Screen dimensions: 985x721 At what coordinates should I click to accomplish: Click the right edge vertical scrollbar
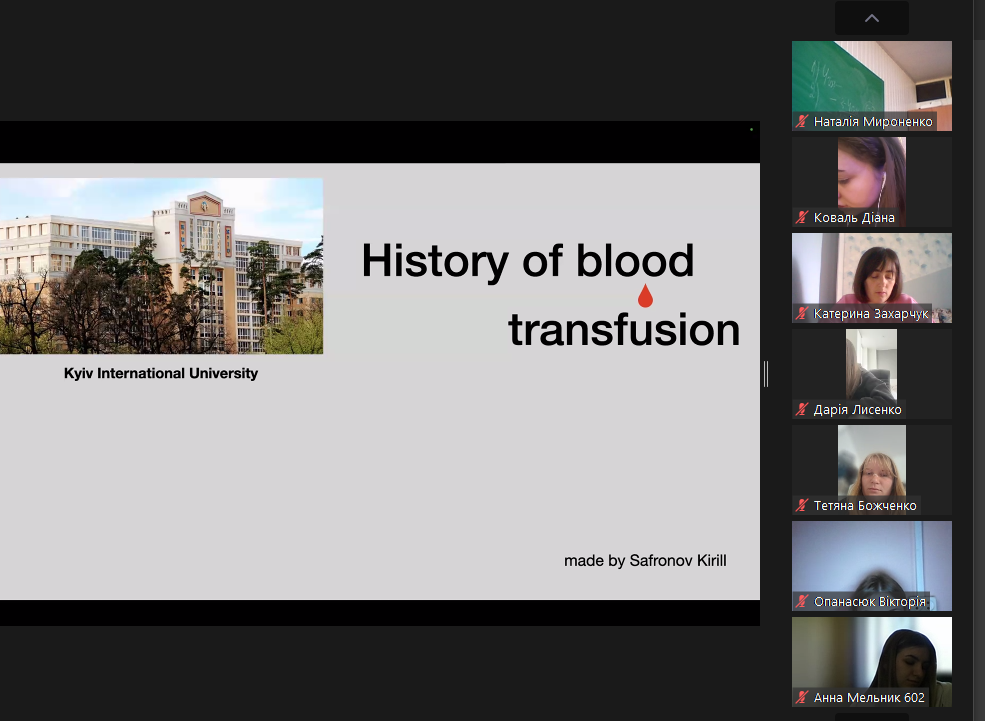click(979, 360)
